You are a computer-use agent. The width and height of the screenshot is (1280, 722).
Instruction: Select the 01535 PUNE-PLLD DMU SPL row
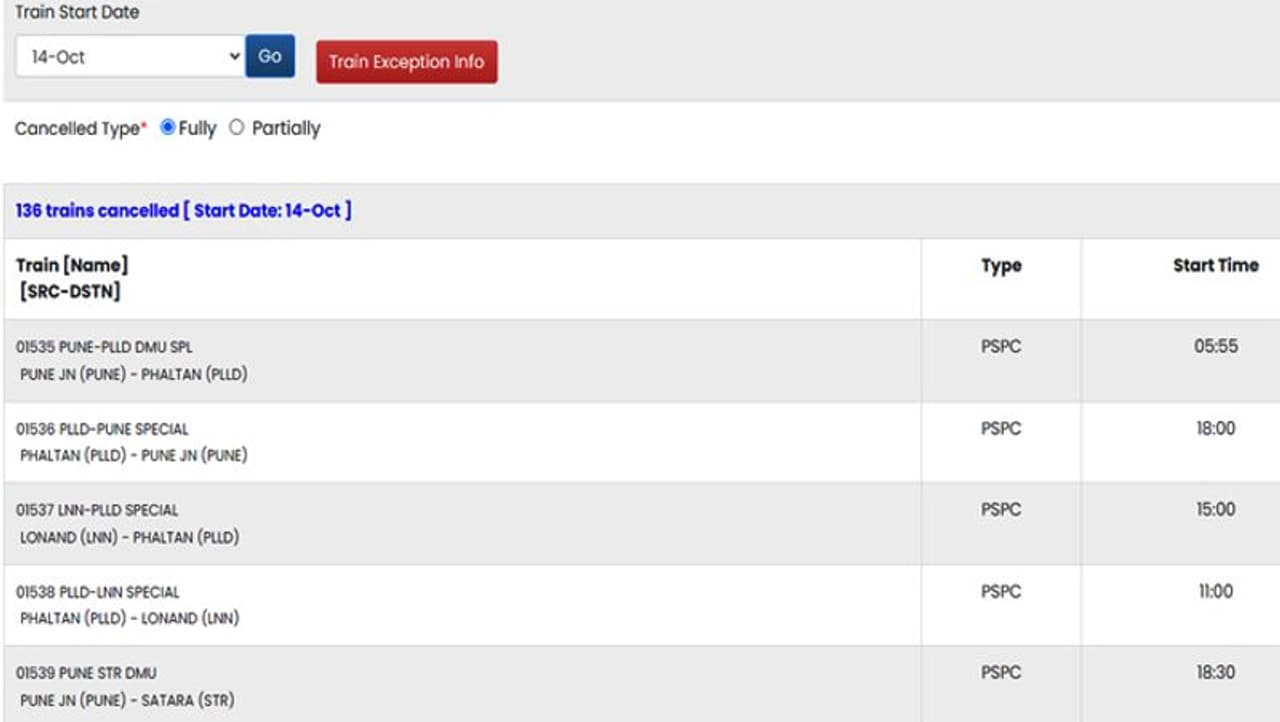(x=104, y=347)
